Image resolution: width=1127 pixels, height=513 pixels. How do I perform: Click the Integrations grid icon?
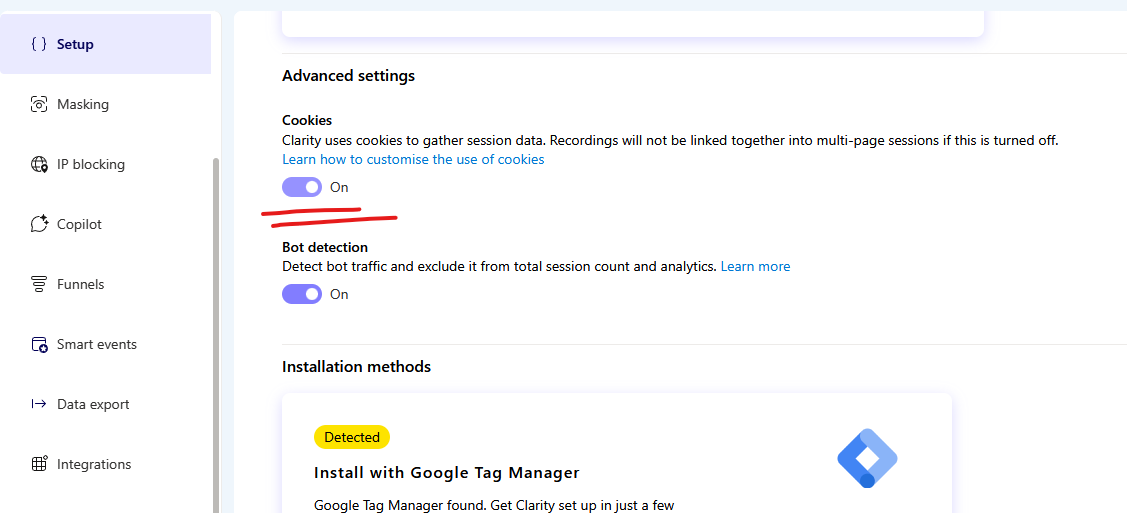[x=39, y=464]
